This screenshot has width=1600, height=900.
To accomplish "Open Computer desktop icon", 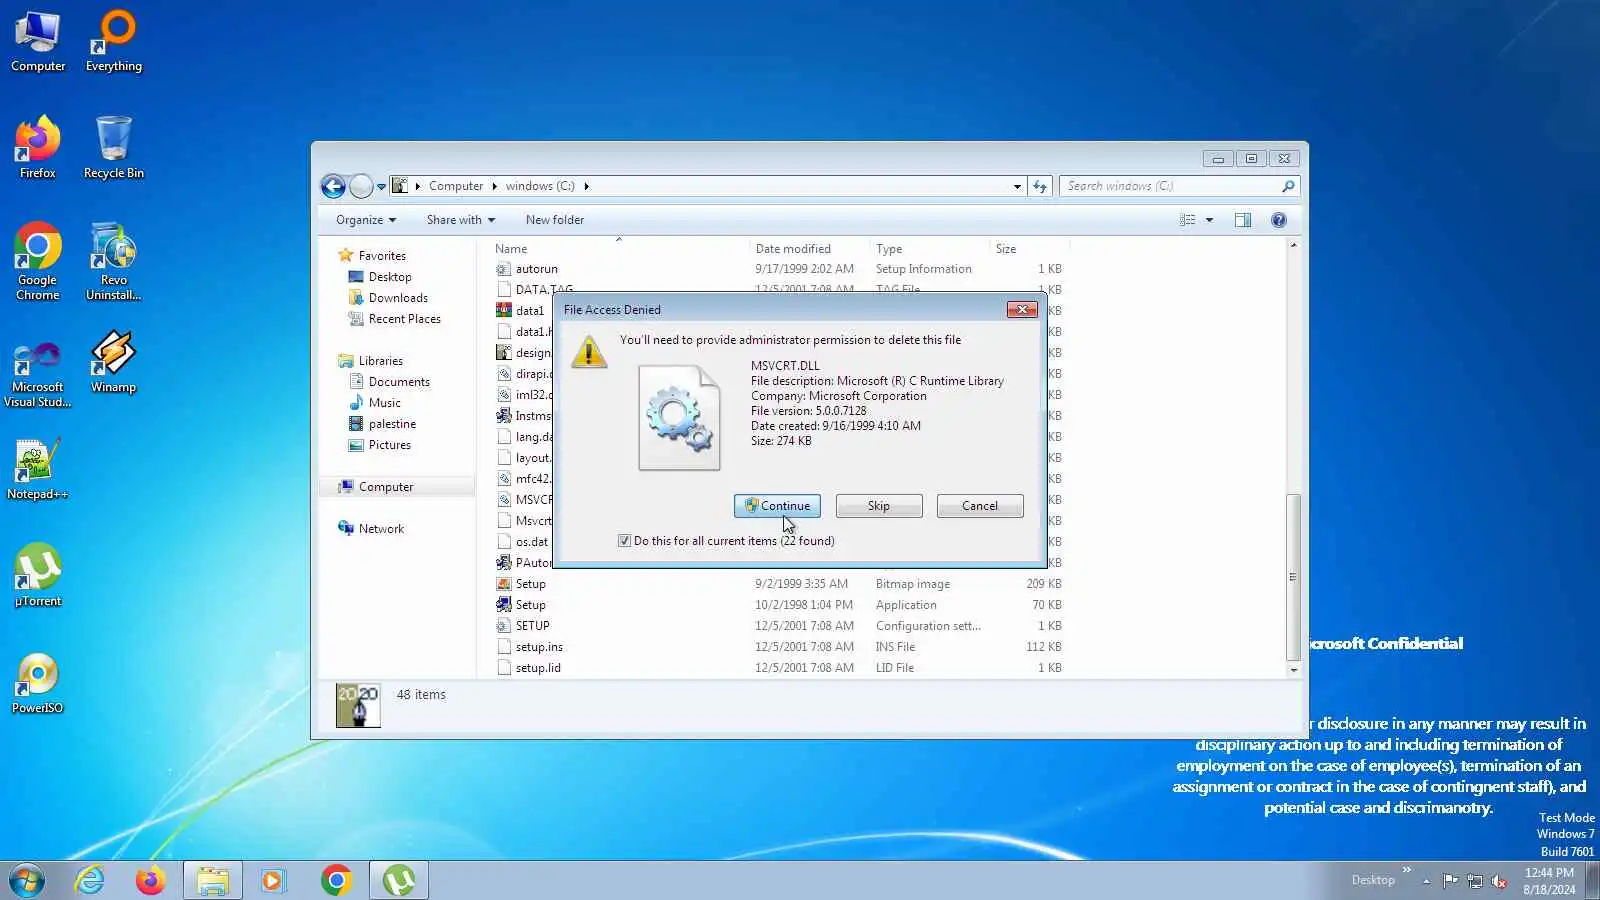I will pyautogui.click(x=38, y=42).
